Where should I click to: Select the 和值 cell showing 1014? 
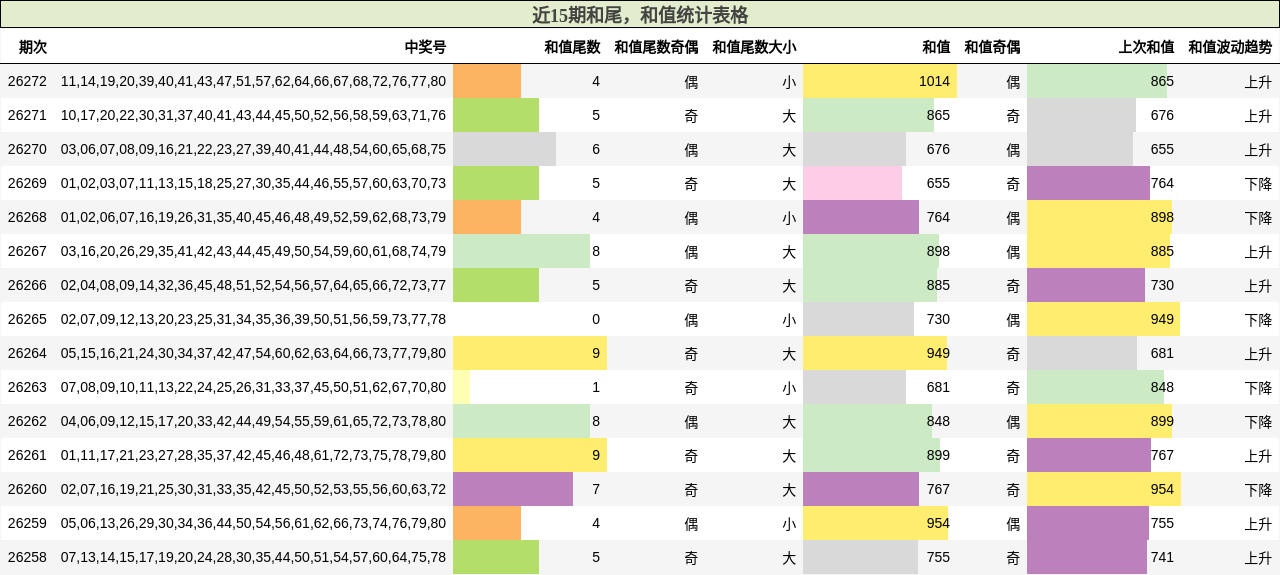[880, 81]
